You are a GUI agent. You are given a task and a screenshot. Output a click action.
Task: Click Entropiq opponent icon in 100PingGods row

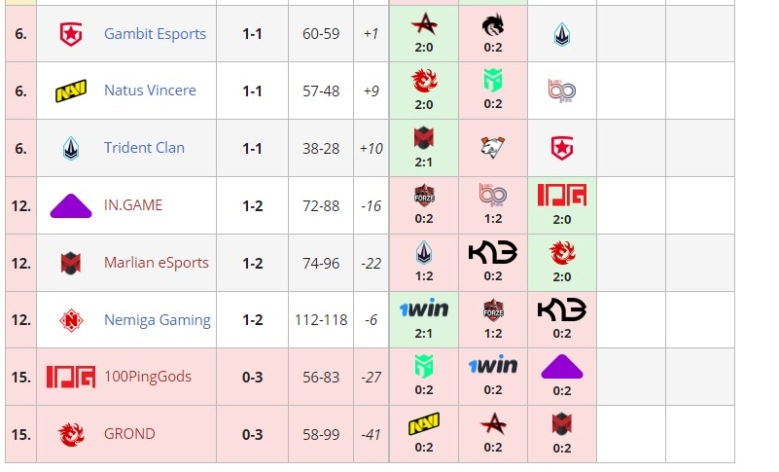pos(424,367)
